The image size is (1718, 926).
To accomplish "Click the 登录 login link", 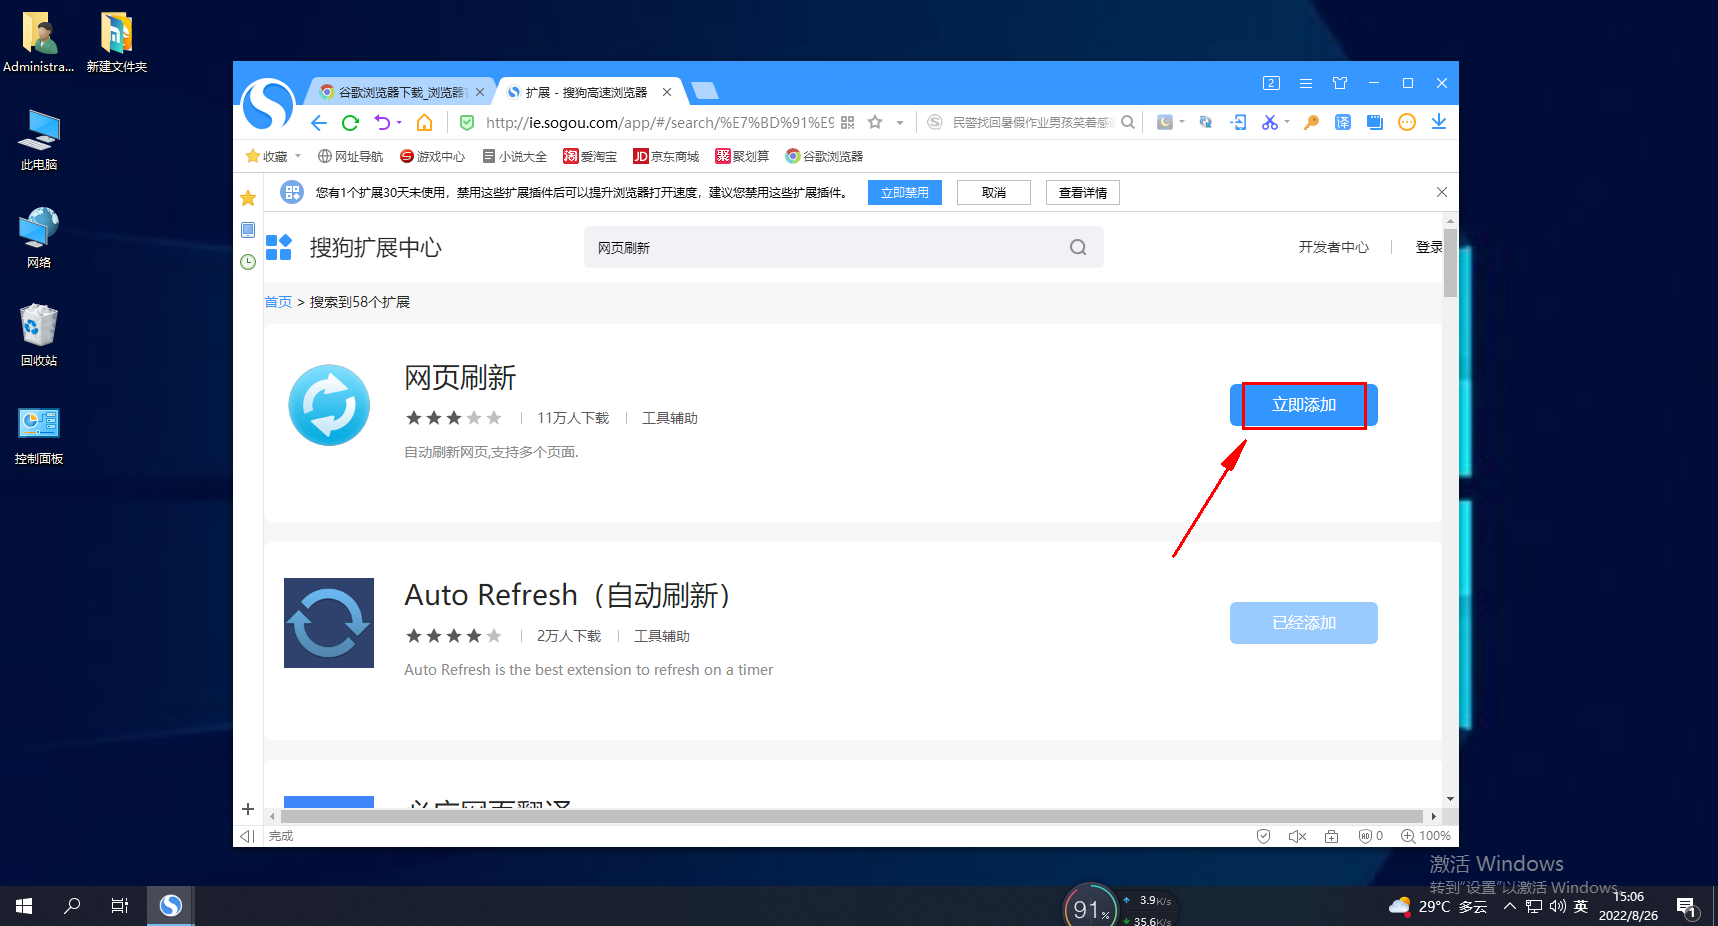I will (x=1429, y=247).
